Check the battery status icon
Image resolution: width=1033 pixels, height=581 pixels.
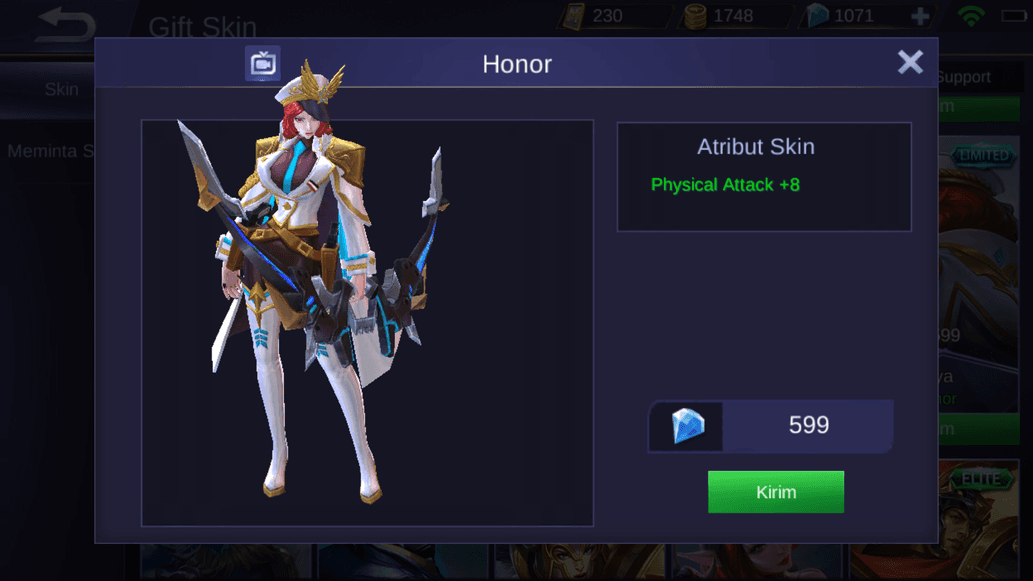tap(1014, 16)
